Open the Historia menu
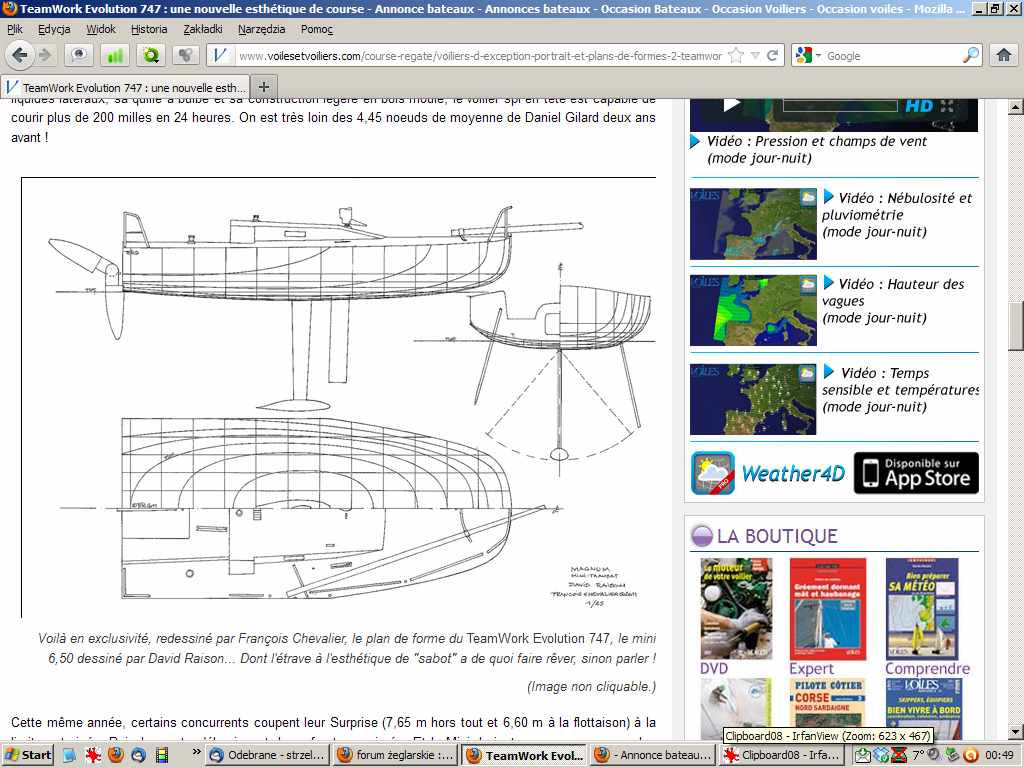Viewport: 1024px width, 768px height. click(x=149, y=29)
